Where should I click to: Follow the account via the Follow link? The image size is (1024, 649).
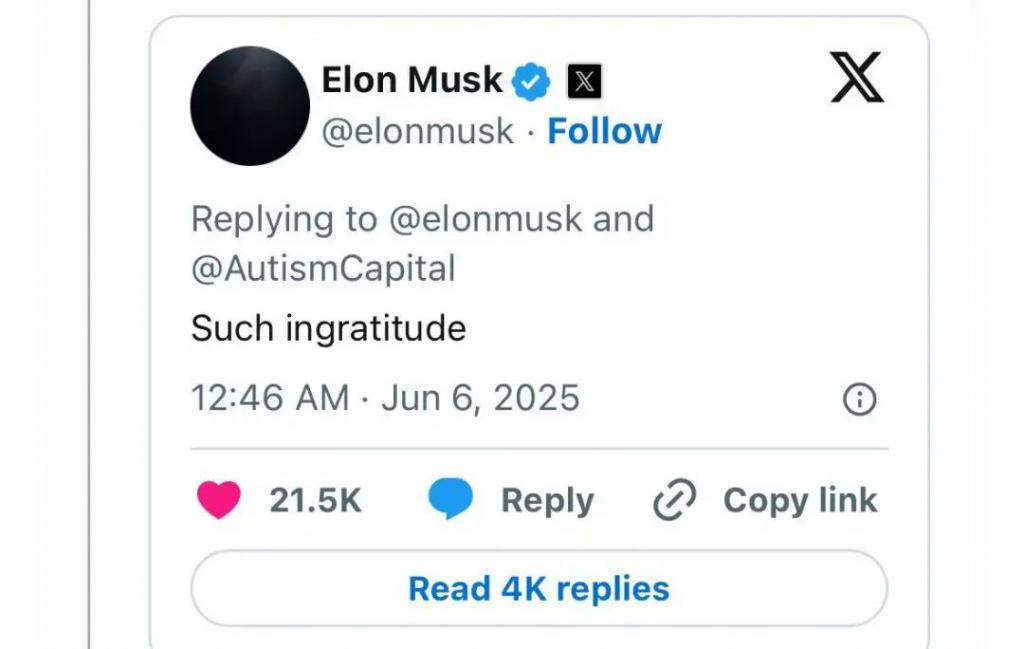[604, 131]
